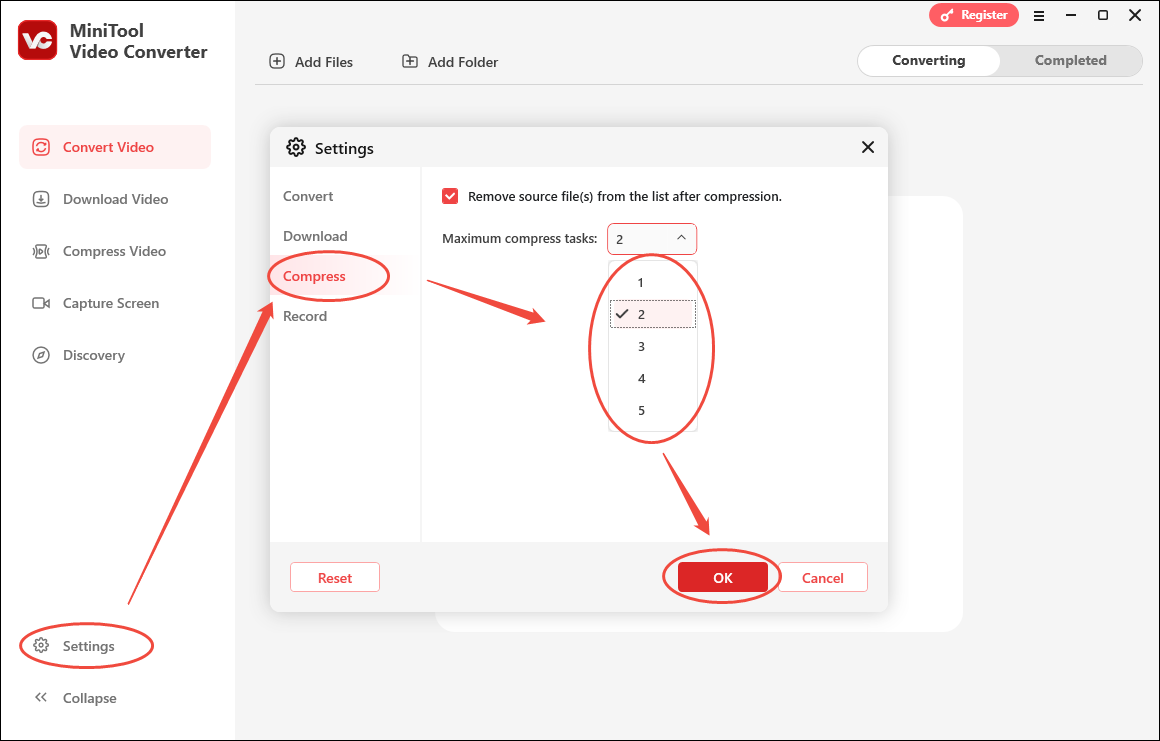Choose 3 from compress tasks list

pos(652,346)
